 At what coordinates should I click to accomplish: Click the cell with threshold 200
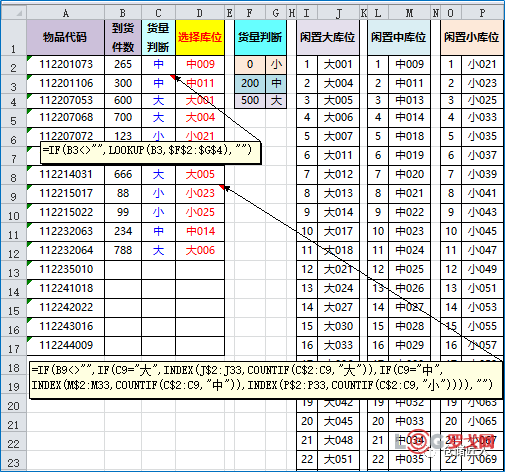(x=250, y=83)
